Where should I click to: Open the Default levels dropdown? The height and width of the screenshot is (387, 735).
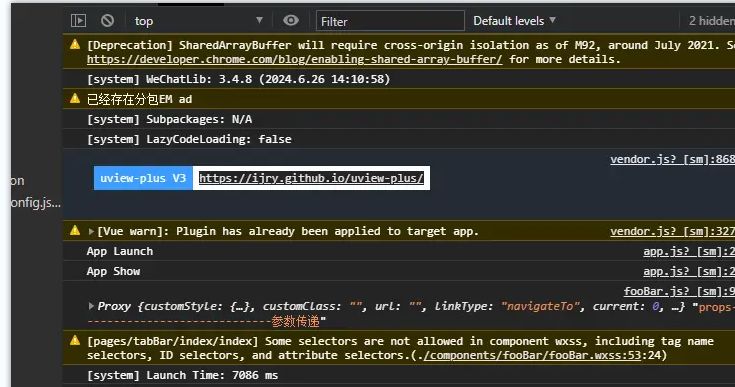pos(514,21)
